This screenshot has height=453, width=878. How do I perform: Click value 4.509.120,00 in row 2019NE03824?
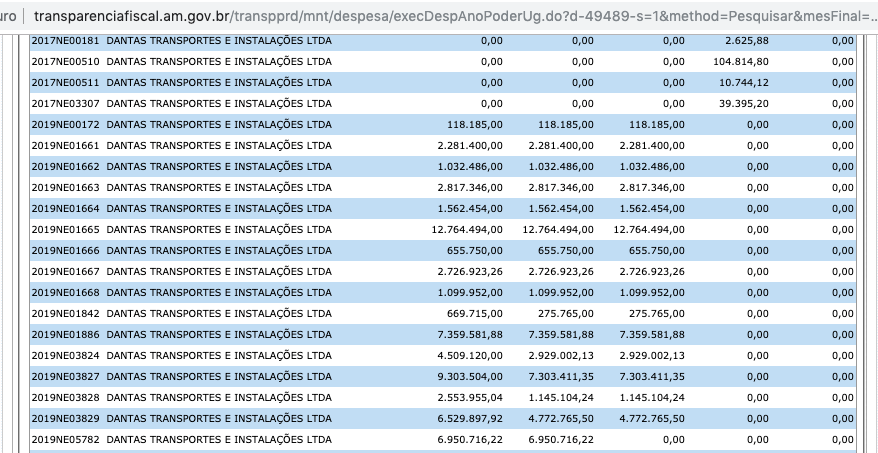point(470,356)
